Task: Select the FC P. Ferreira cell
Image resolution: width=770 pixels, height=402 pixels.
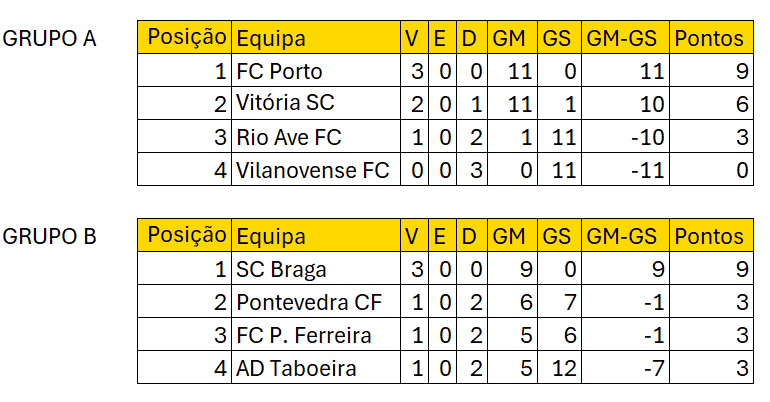Action: coord(316,334)
